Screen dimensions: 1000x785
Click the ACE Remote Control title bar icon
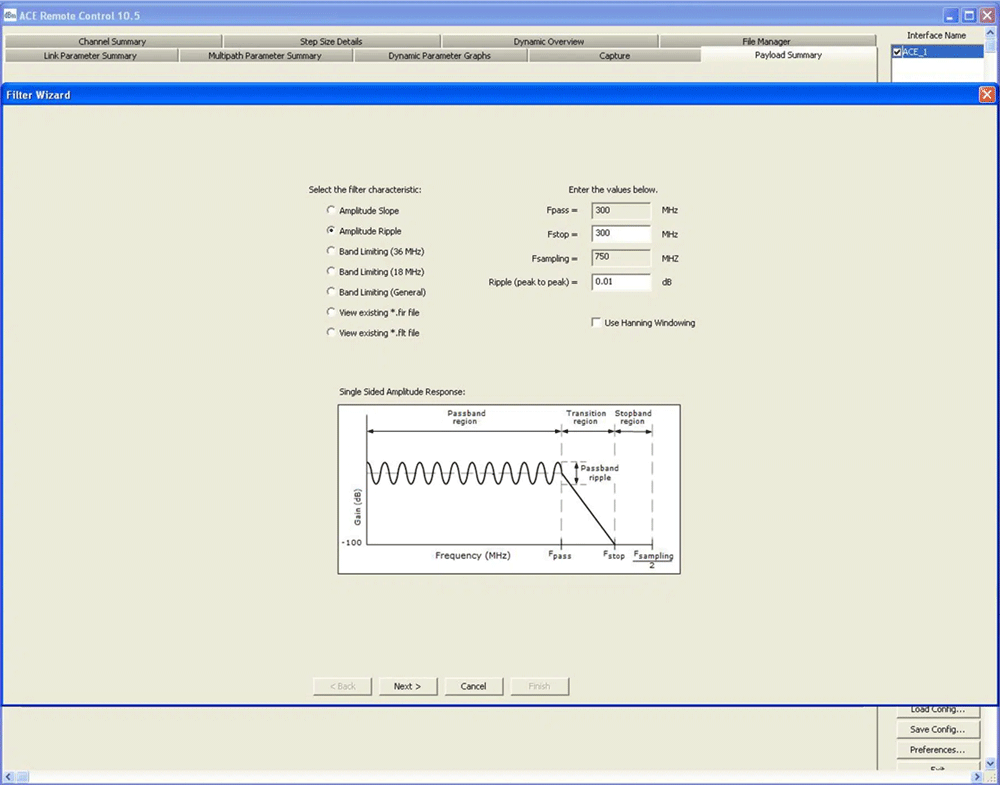tap(10, 15)
